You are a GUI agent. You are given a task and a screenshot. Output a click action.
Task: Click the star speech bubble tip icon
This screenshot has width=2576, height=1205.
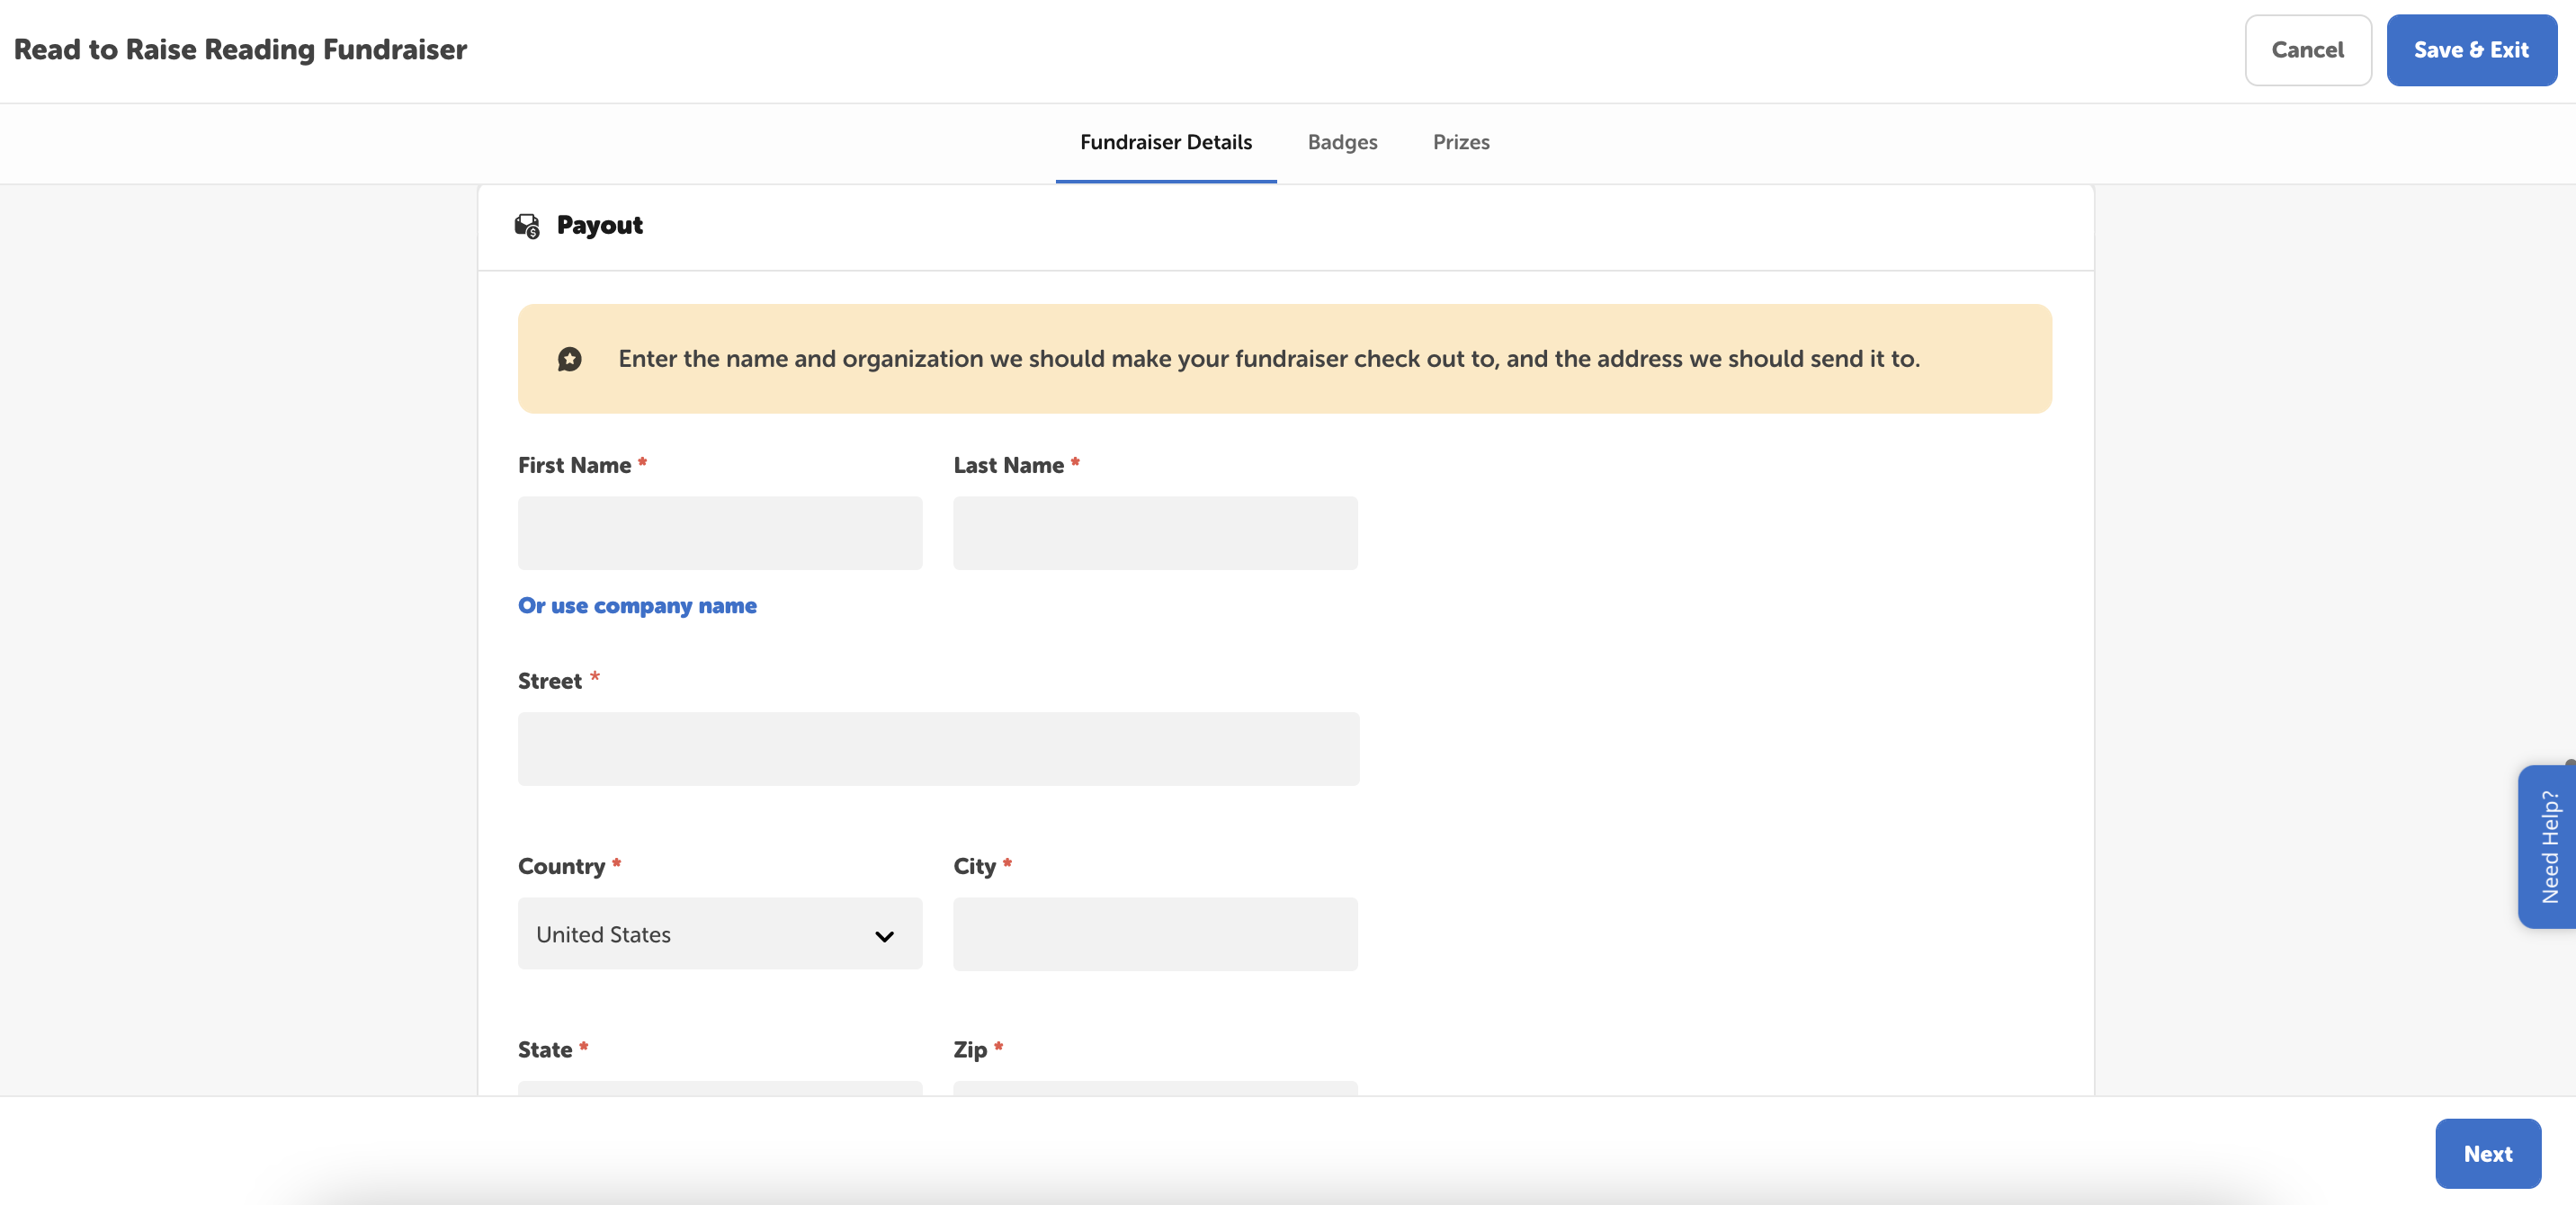click(570, 359)
